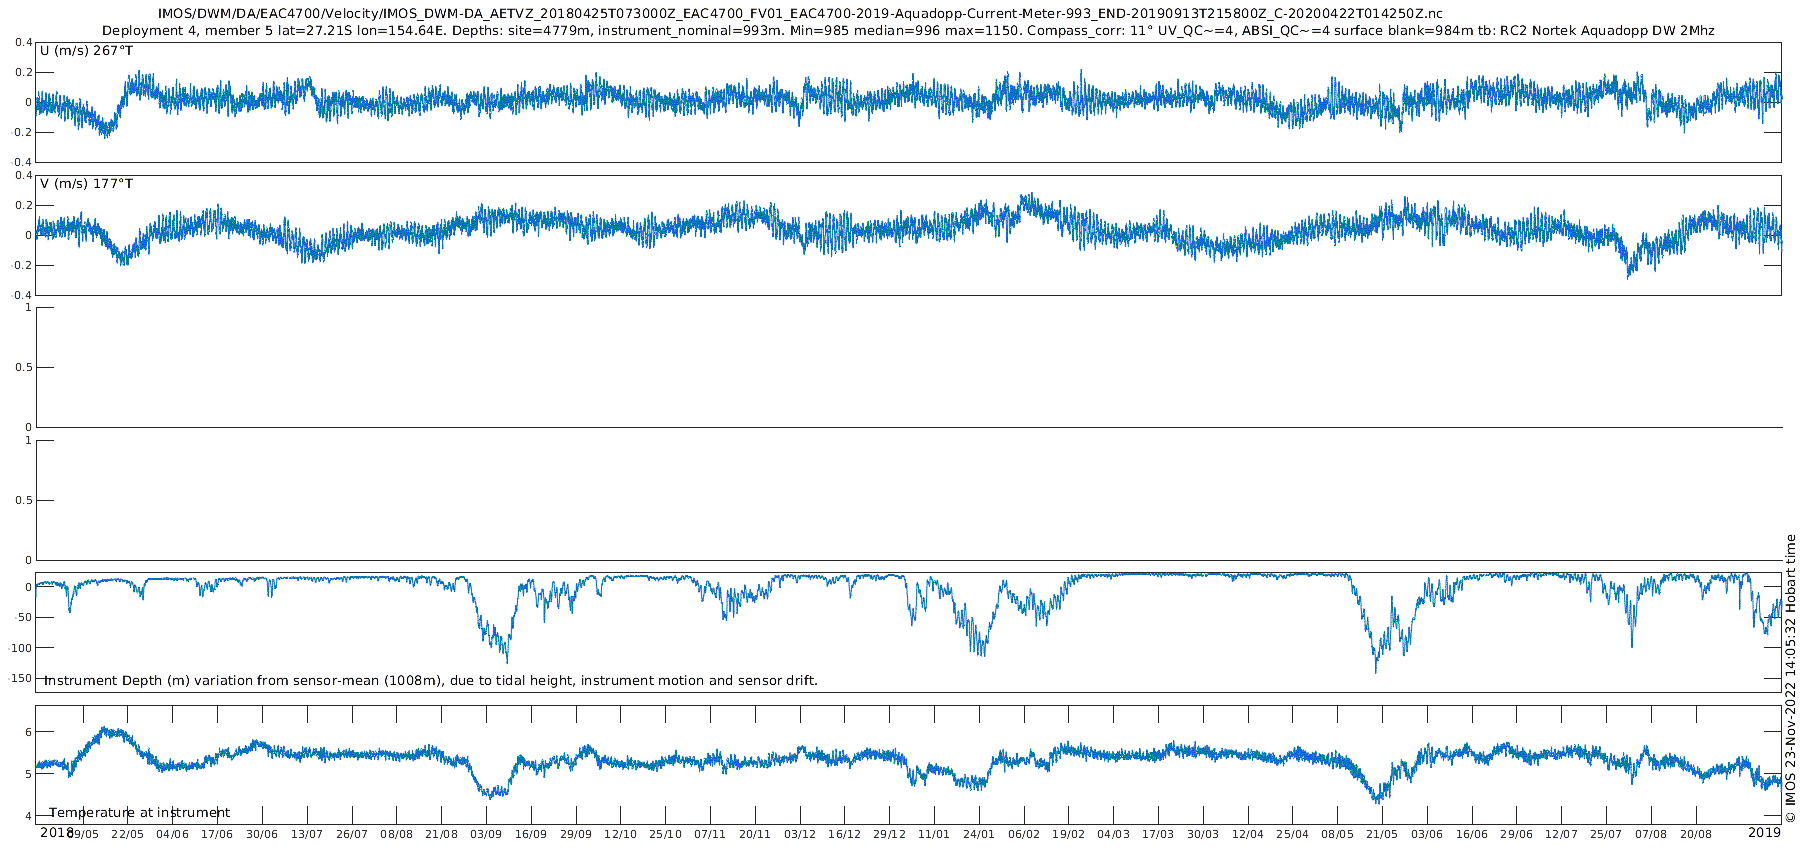Select the '04/06' date tick

pyautogui.click(x=172, y=834)
